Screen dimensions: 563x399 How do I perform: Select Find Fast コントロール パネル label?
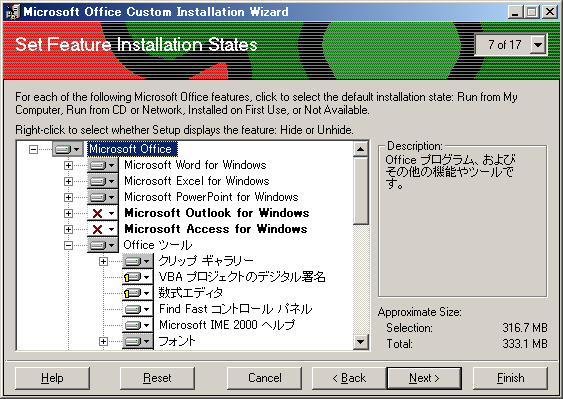[x=236, y=309]
